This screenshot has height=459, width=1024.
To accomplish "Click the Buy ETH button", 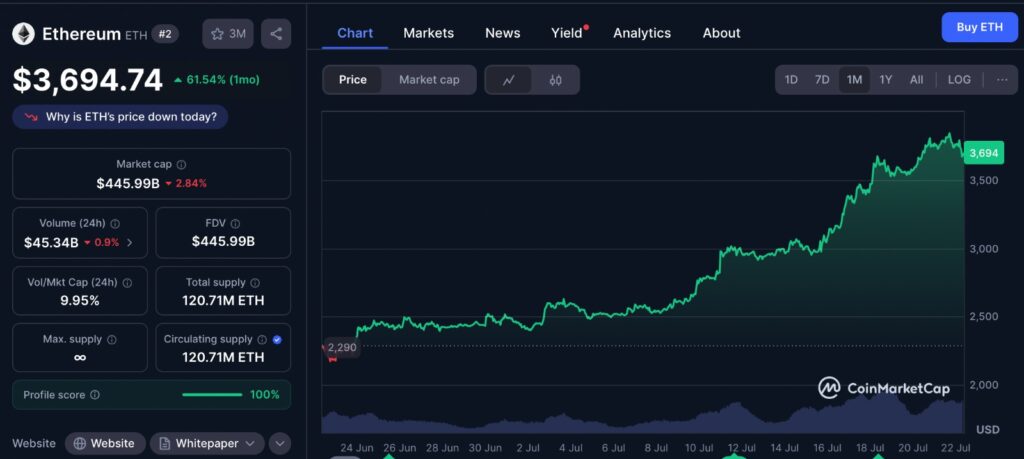I will coord(980,27).
